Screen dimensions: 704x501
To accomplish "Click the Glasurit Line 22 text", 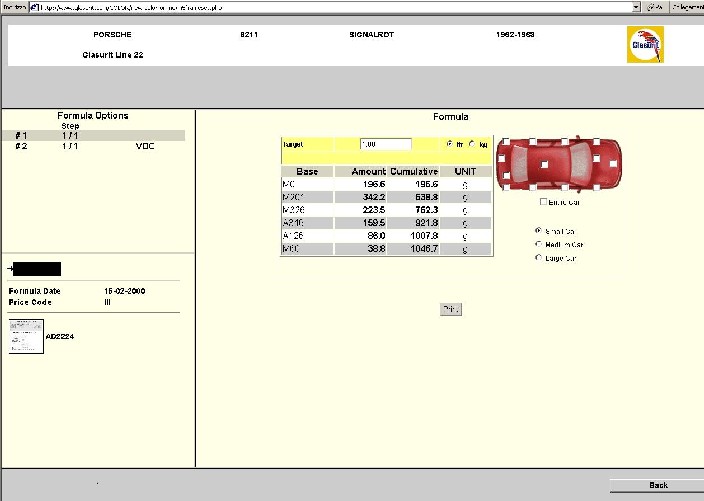I will click(x=113, y=55).
